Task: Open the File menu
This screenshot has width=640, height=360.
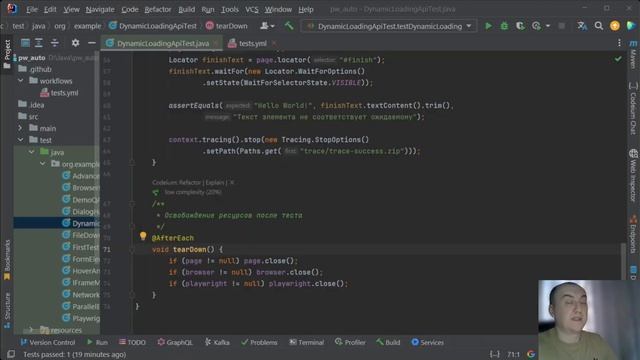Action: tap(31, 9)
